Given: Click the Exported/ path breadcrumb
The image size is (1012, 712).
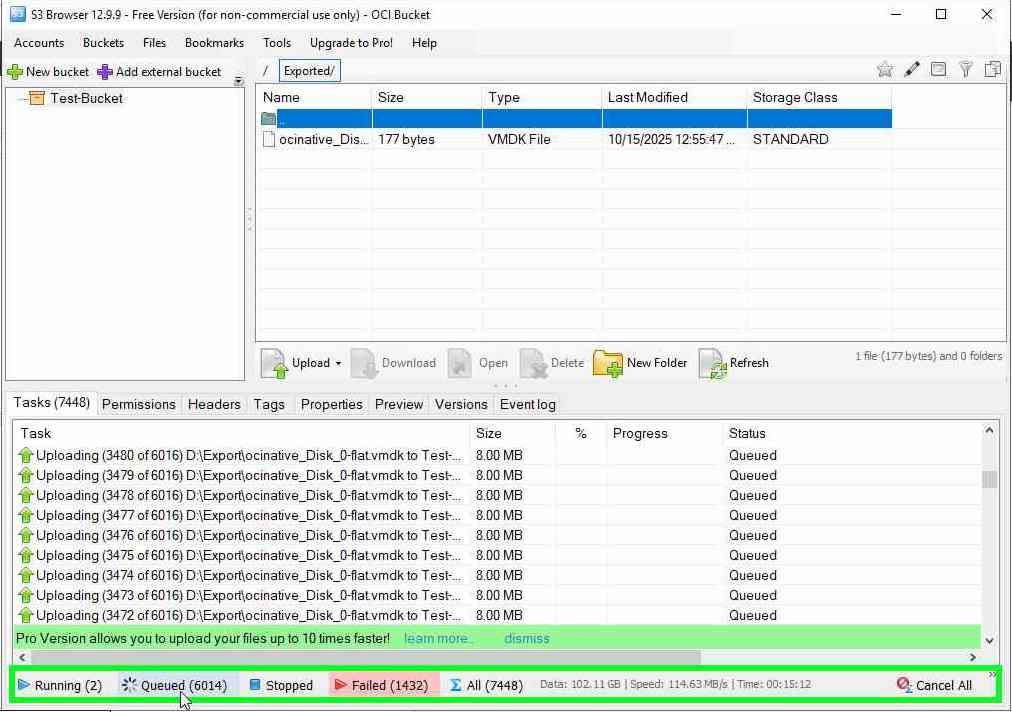Looking at the screenshot, I should [309, 71].
